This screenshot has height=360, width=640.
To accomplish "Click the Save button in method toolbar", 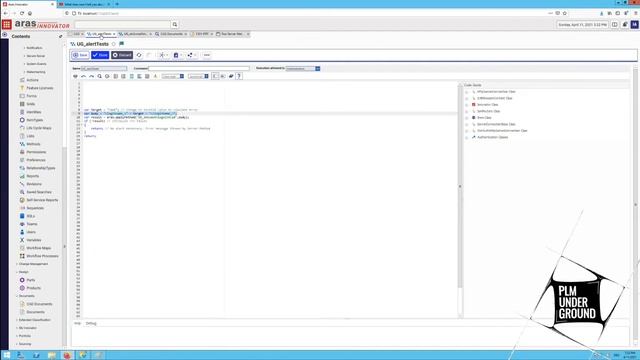I will coord(80,55).
